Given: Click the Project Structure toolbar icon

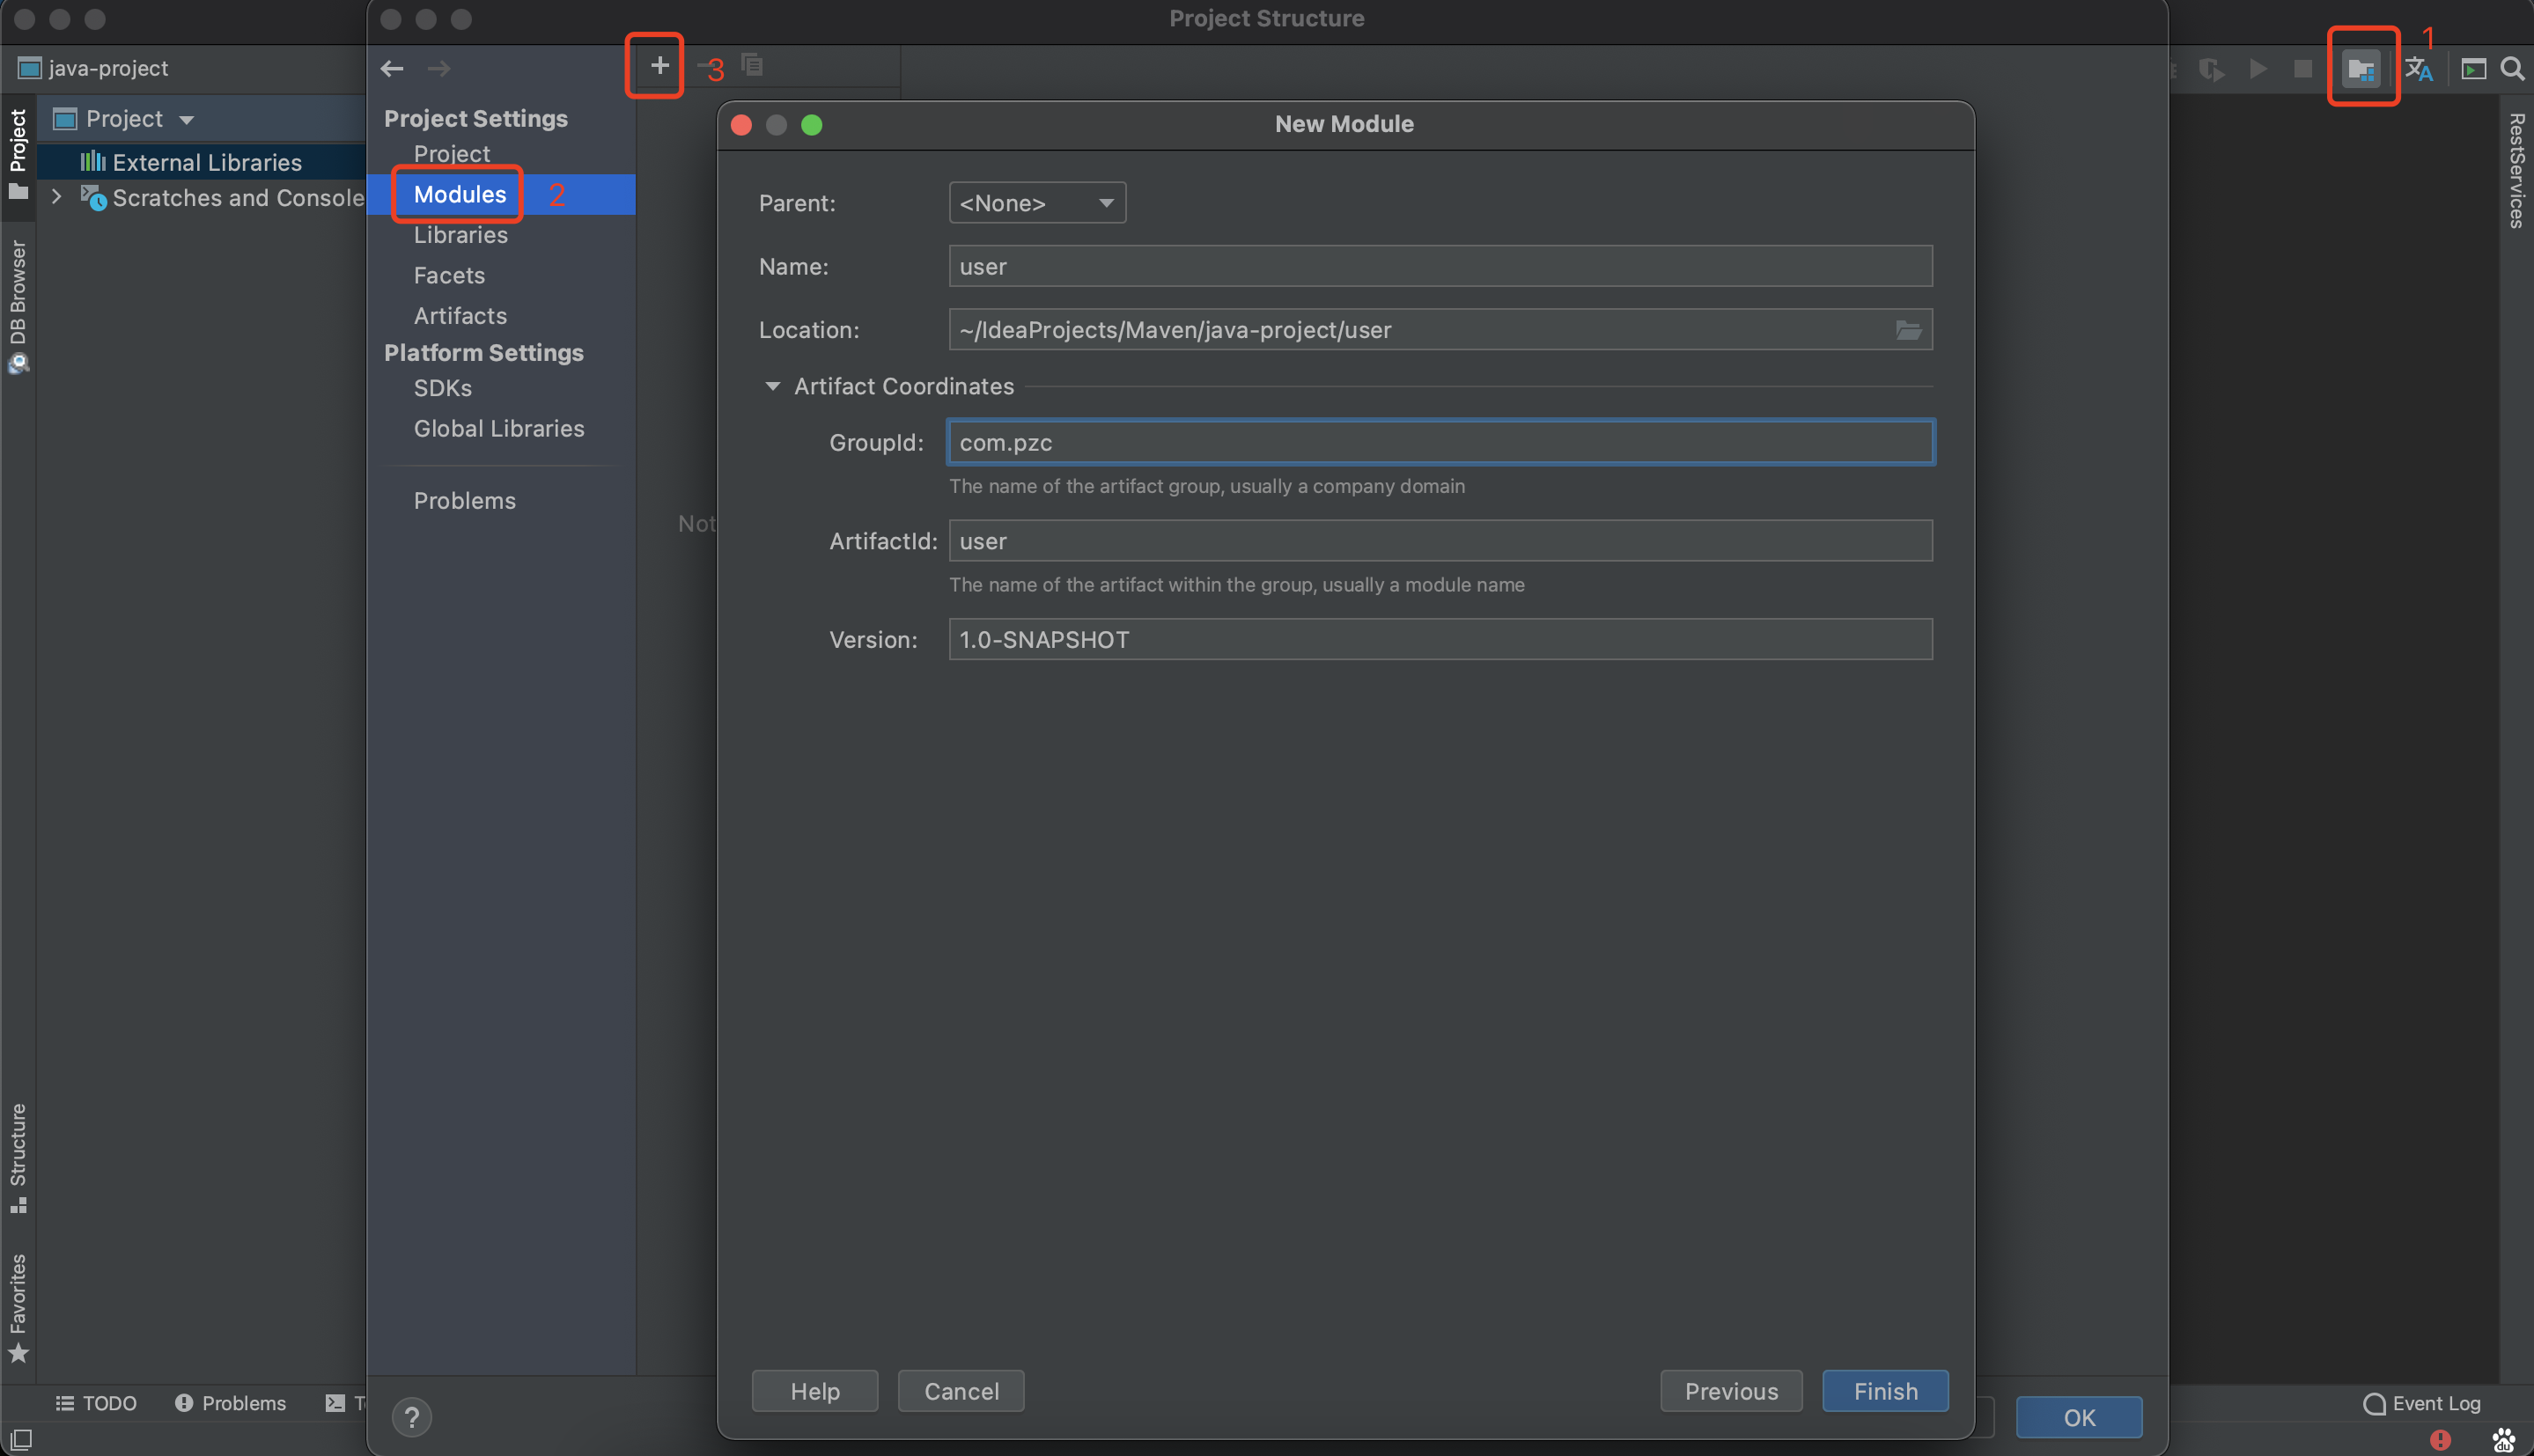Looking at the screenshot, I should tap(2361, 68).
